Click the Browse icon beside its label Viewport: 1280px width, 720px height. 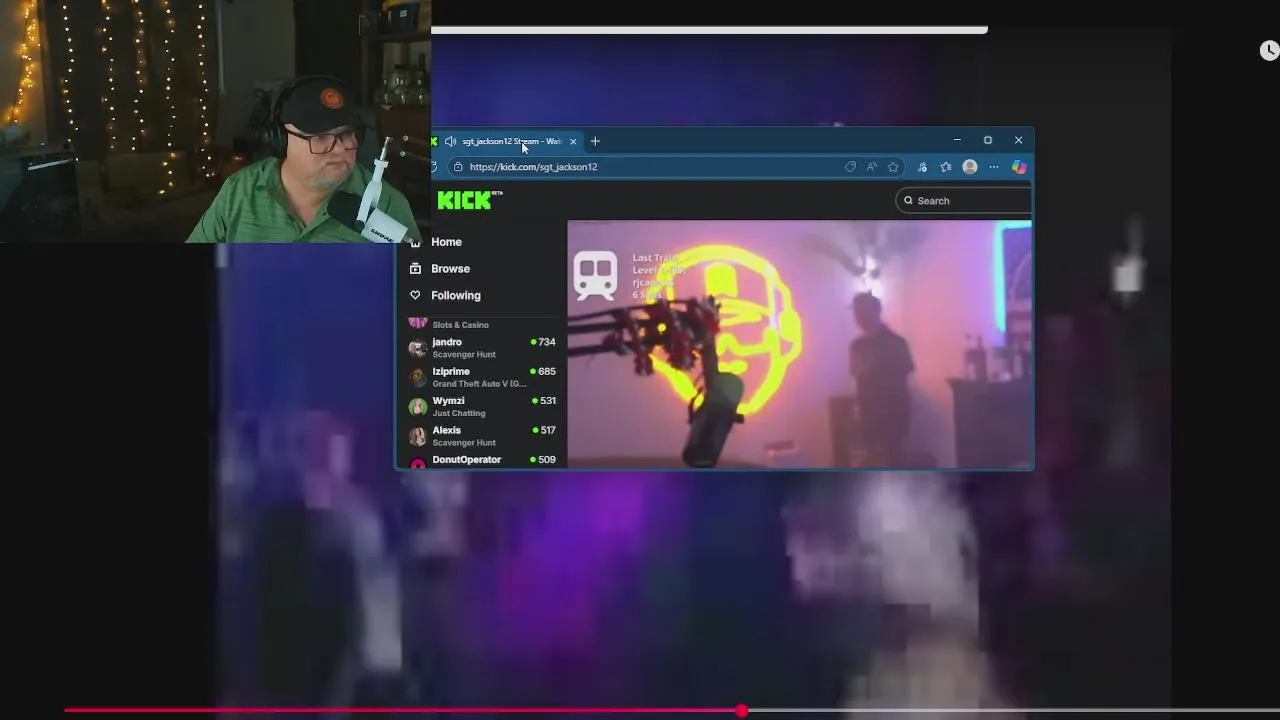point(415,269)
